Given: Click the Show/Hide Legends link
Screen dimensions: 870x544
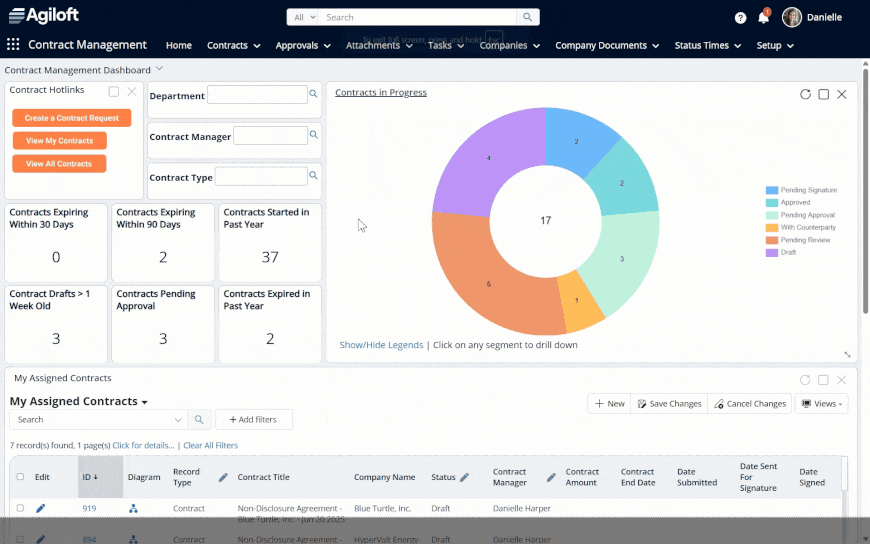Looking at the screenshot, I should click(381, 345).
